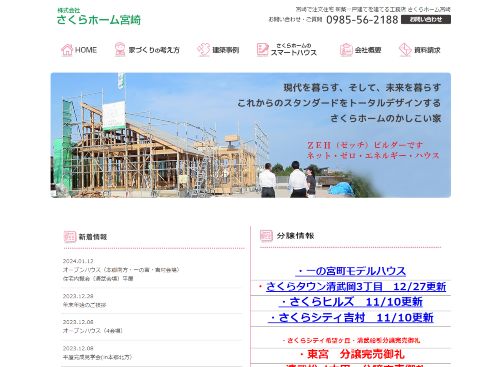Open the 年末年始のご挨拶 news item
The image size is (500, 367).
(85, 305)
